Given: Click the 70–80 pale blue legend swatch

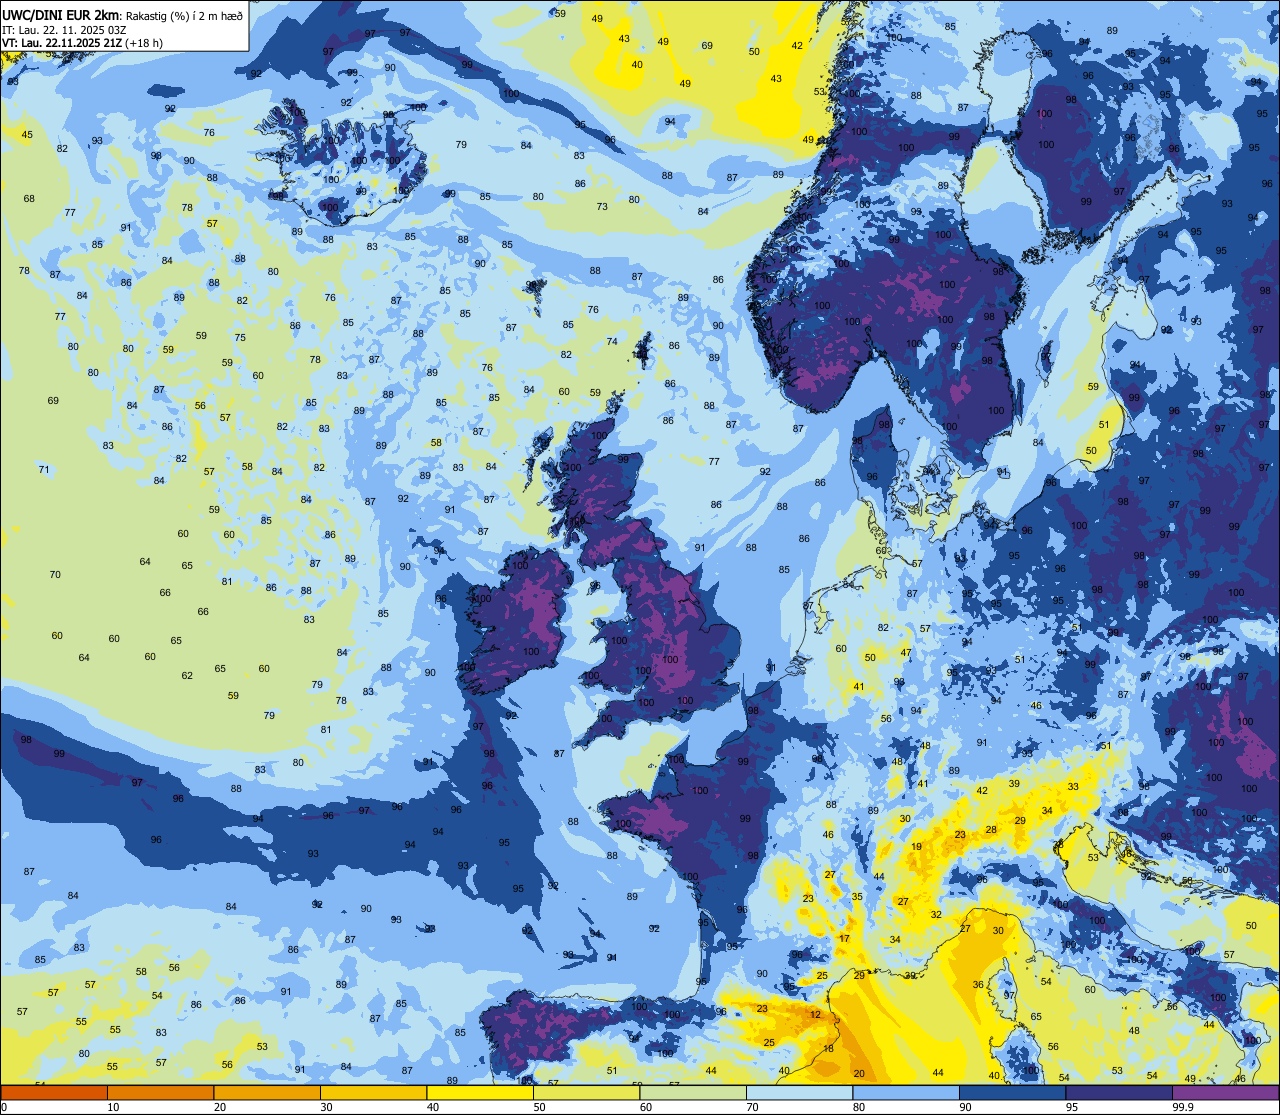Looking at the screenshot, I should click(800, 1092).
